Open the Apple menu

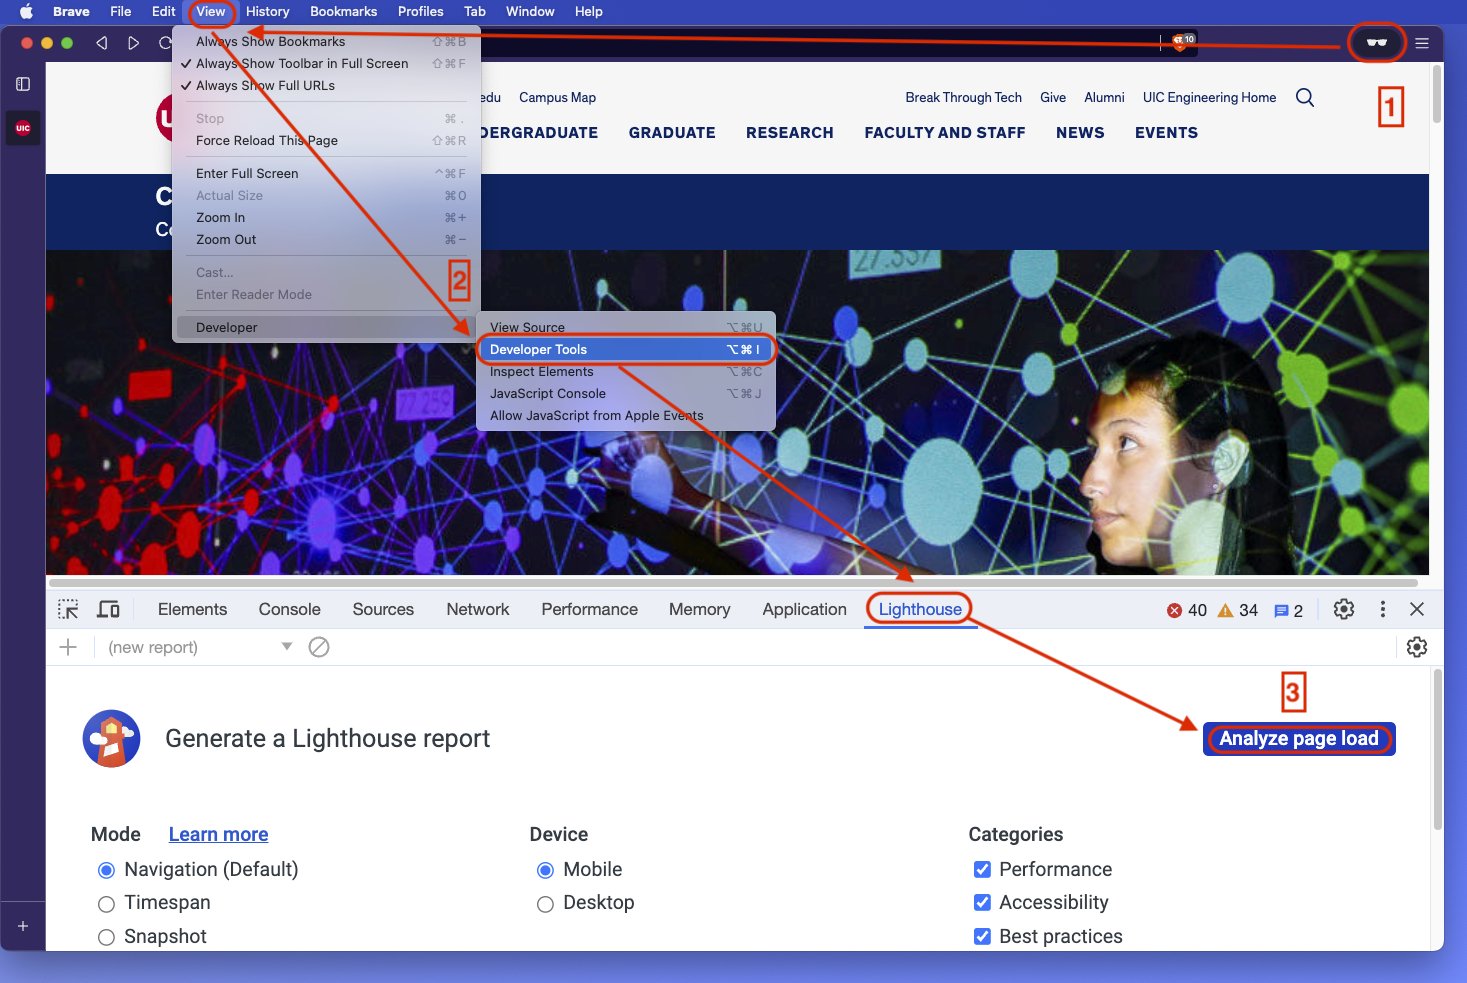coord(26,11)
